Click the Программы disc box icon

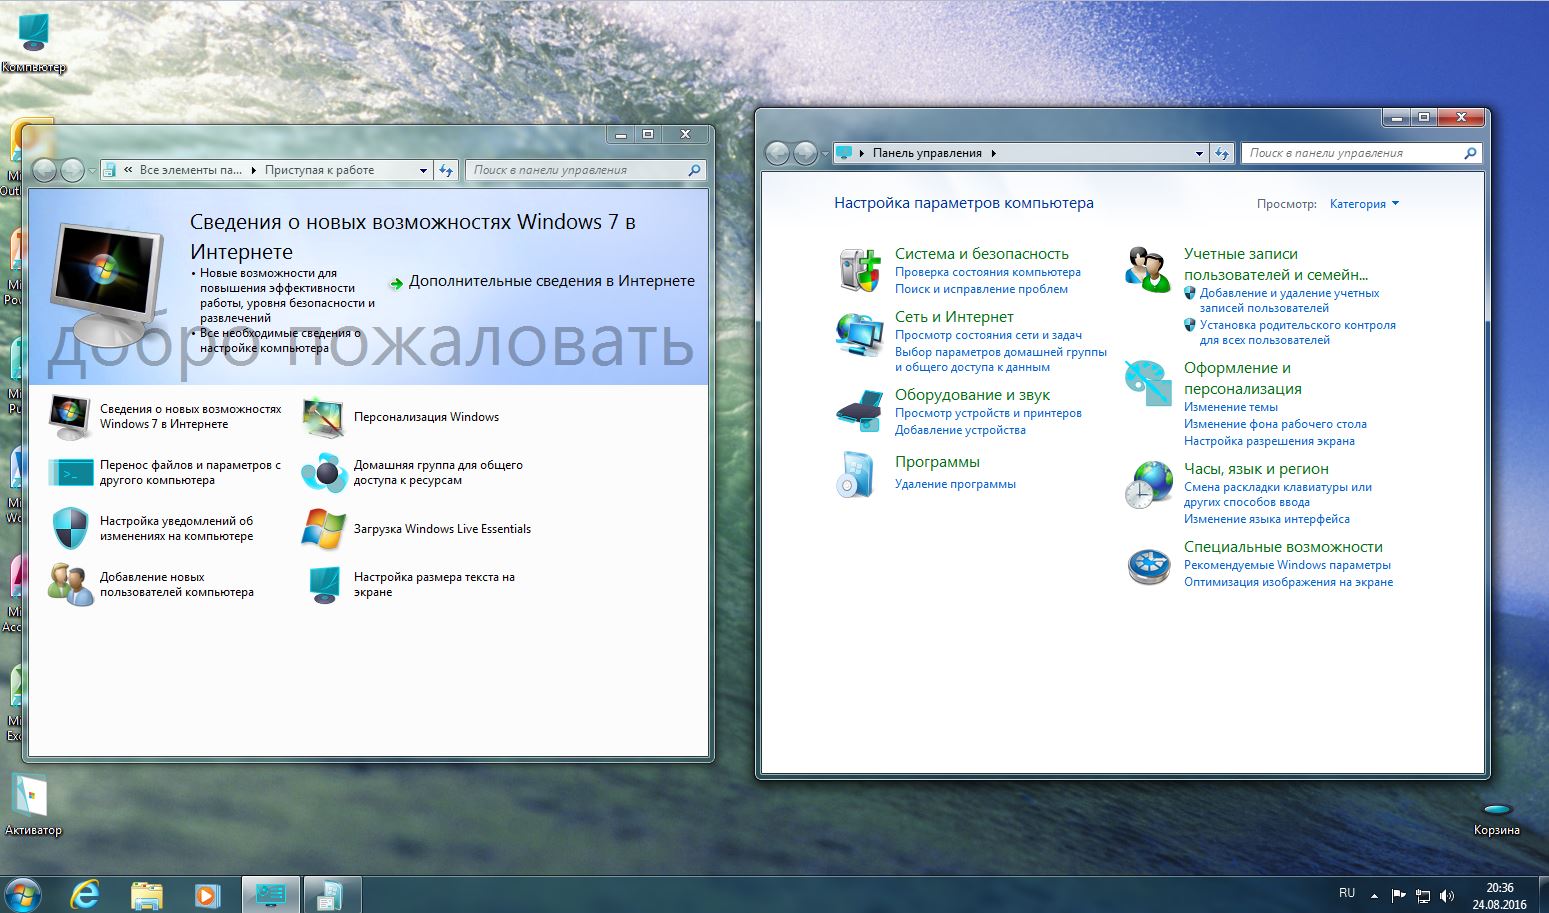click(x=857, y=475)
